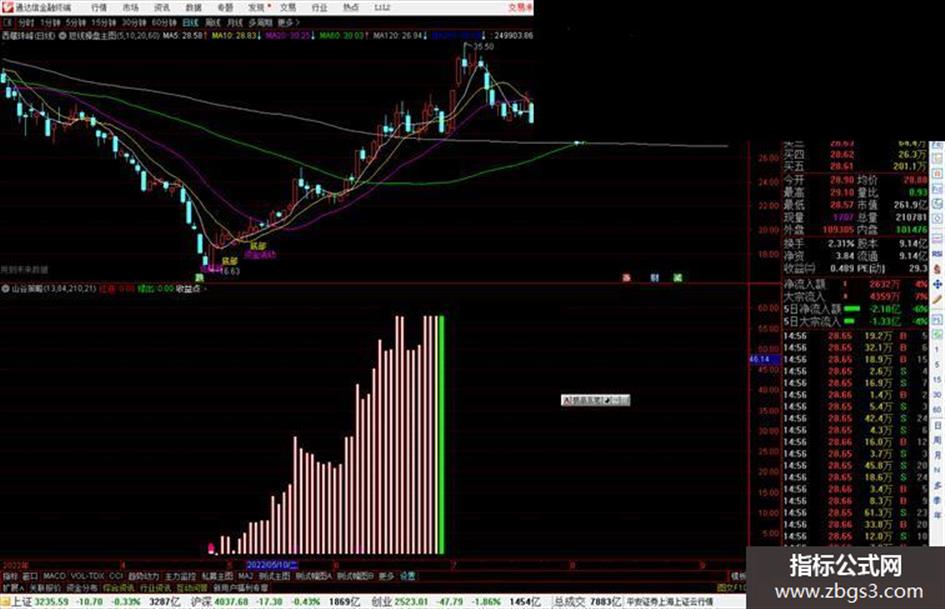Open the 资讯 menu

pos(162,7)
